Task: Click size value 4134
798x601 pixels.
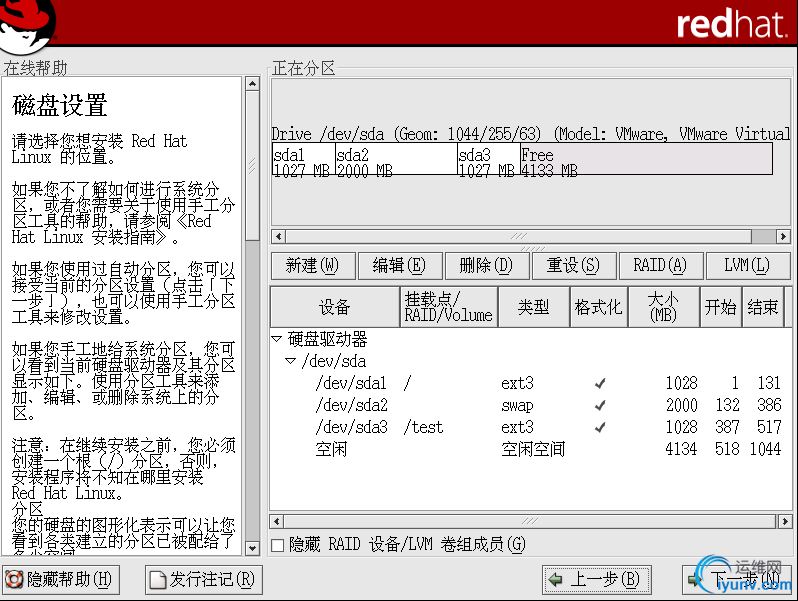Action: 681,449
